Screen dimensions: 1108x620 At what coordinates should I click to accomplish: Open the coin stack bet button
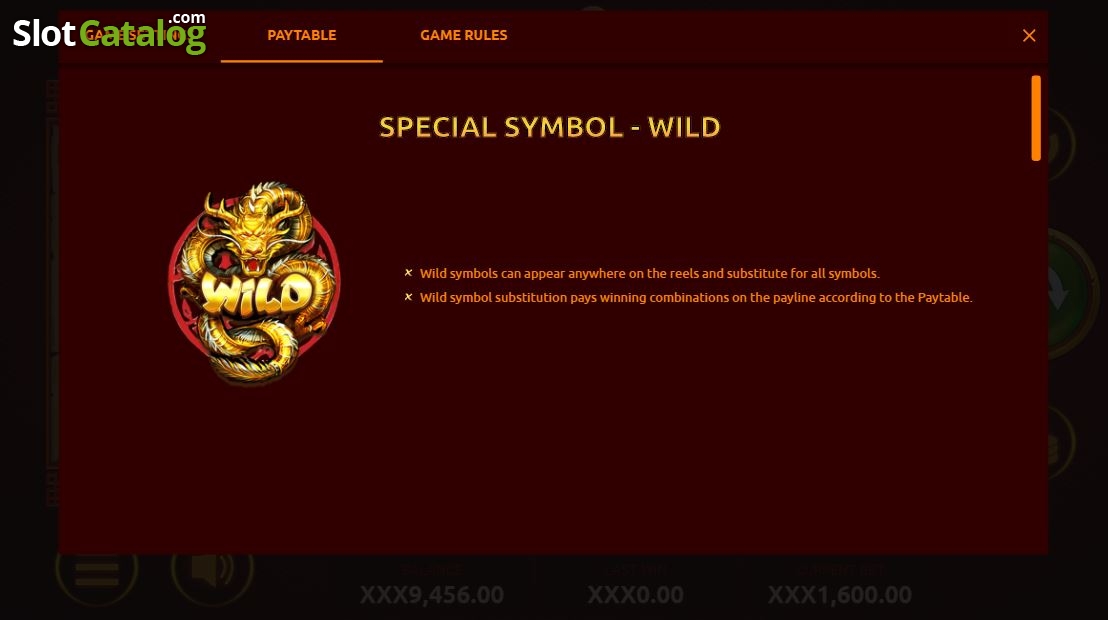[1061, 443]
